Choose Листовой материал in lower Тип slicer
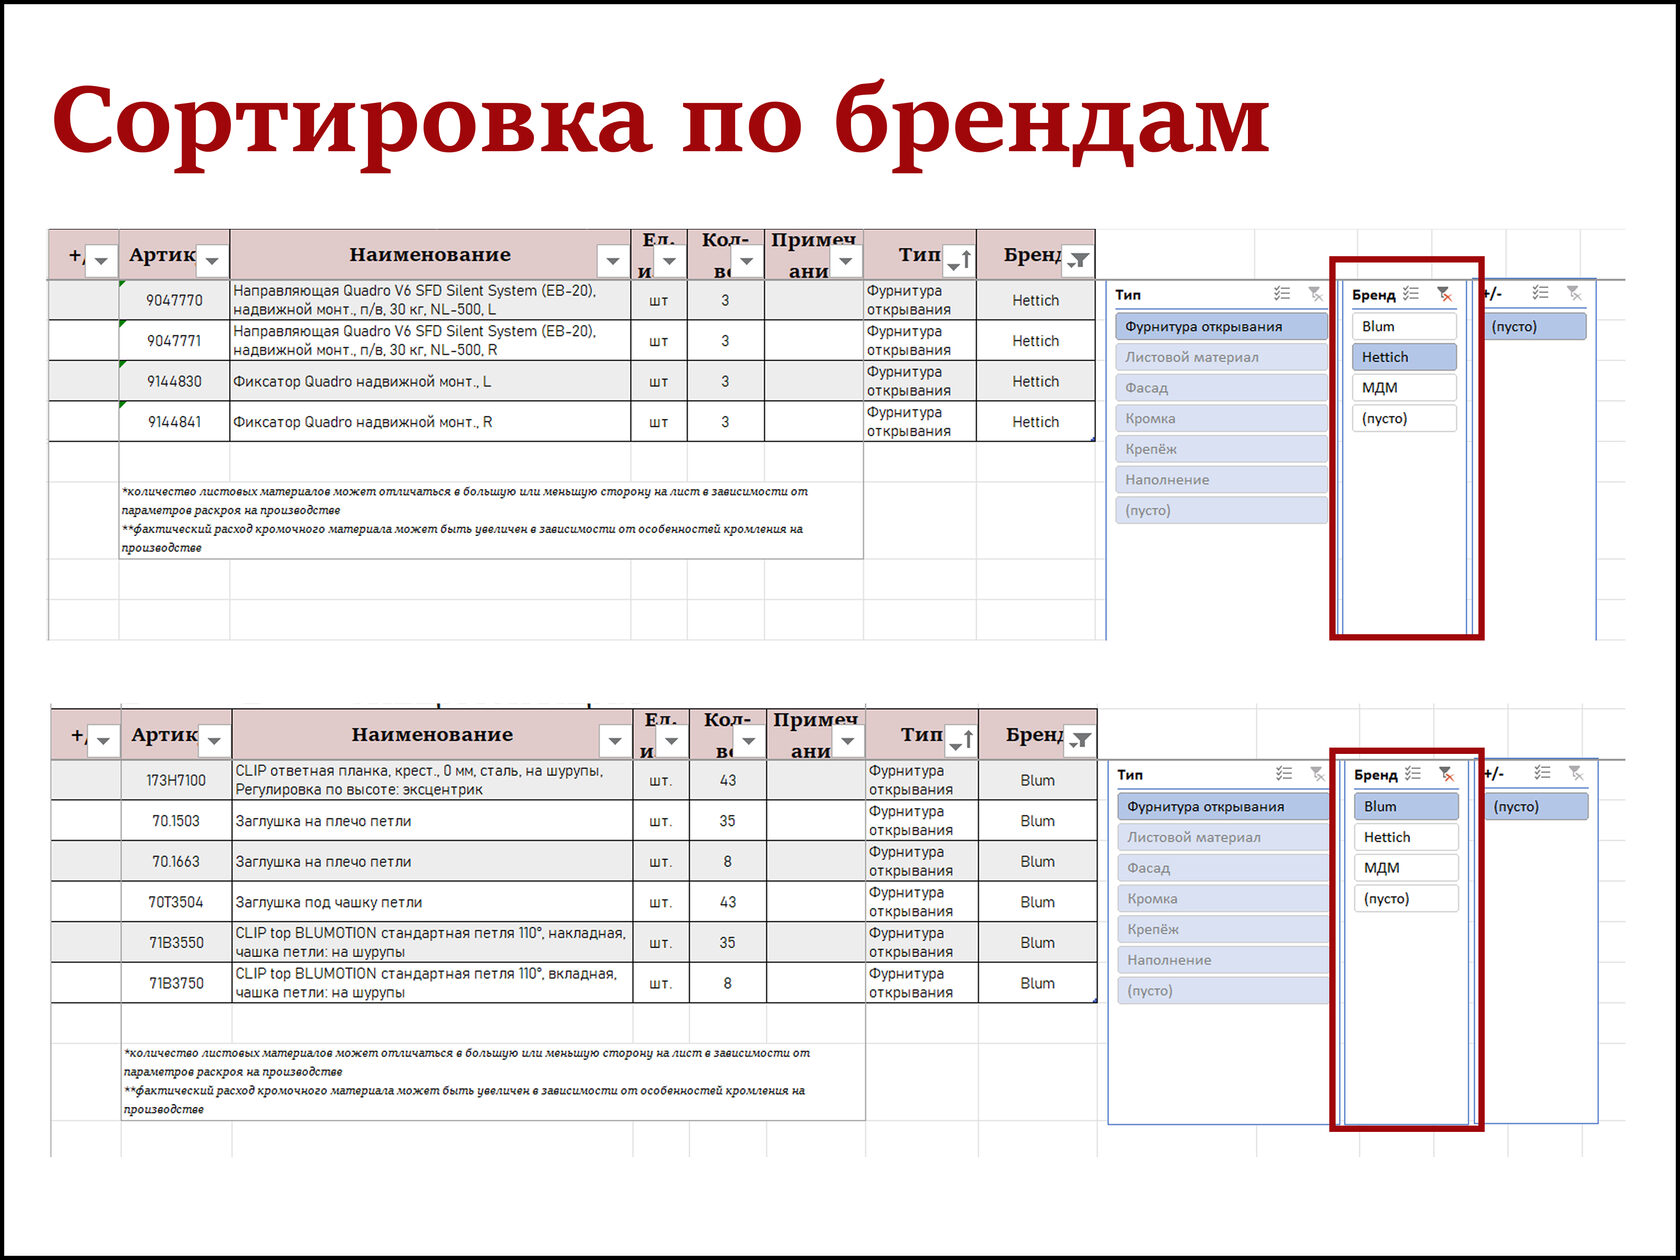This screenshot has height=1260, width=1680. pyautogui.click(x=1223, y=837)
